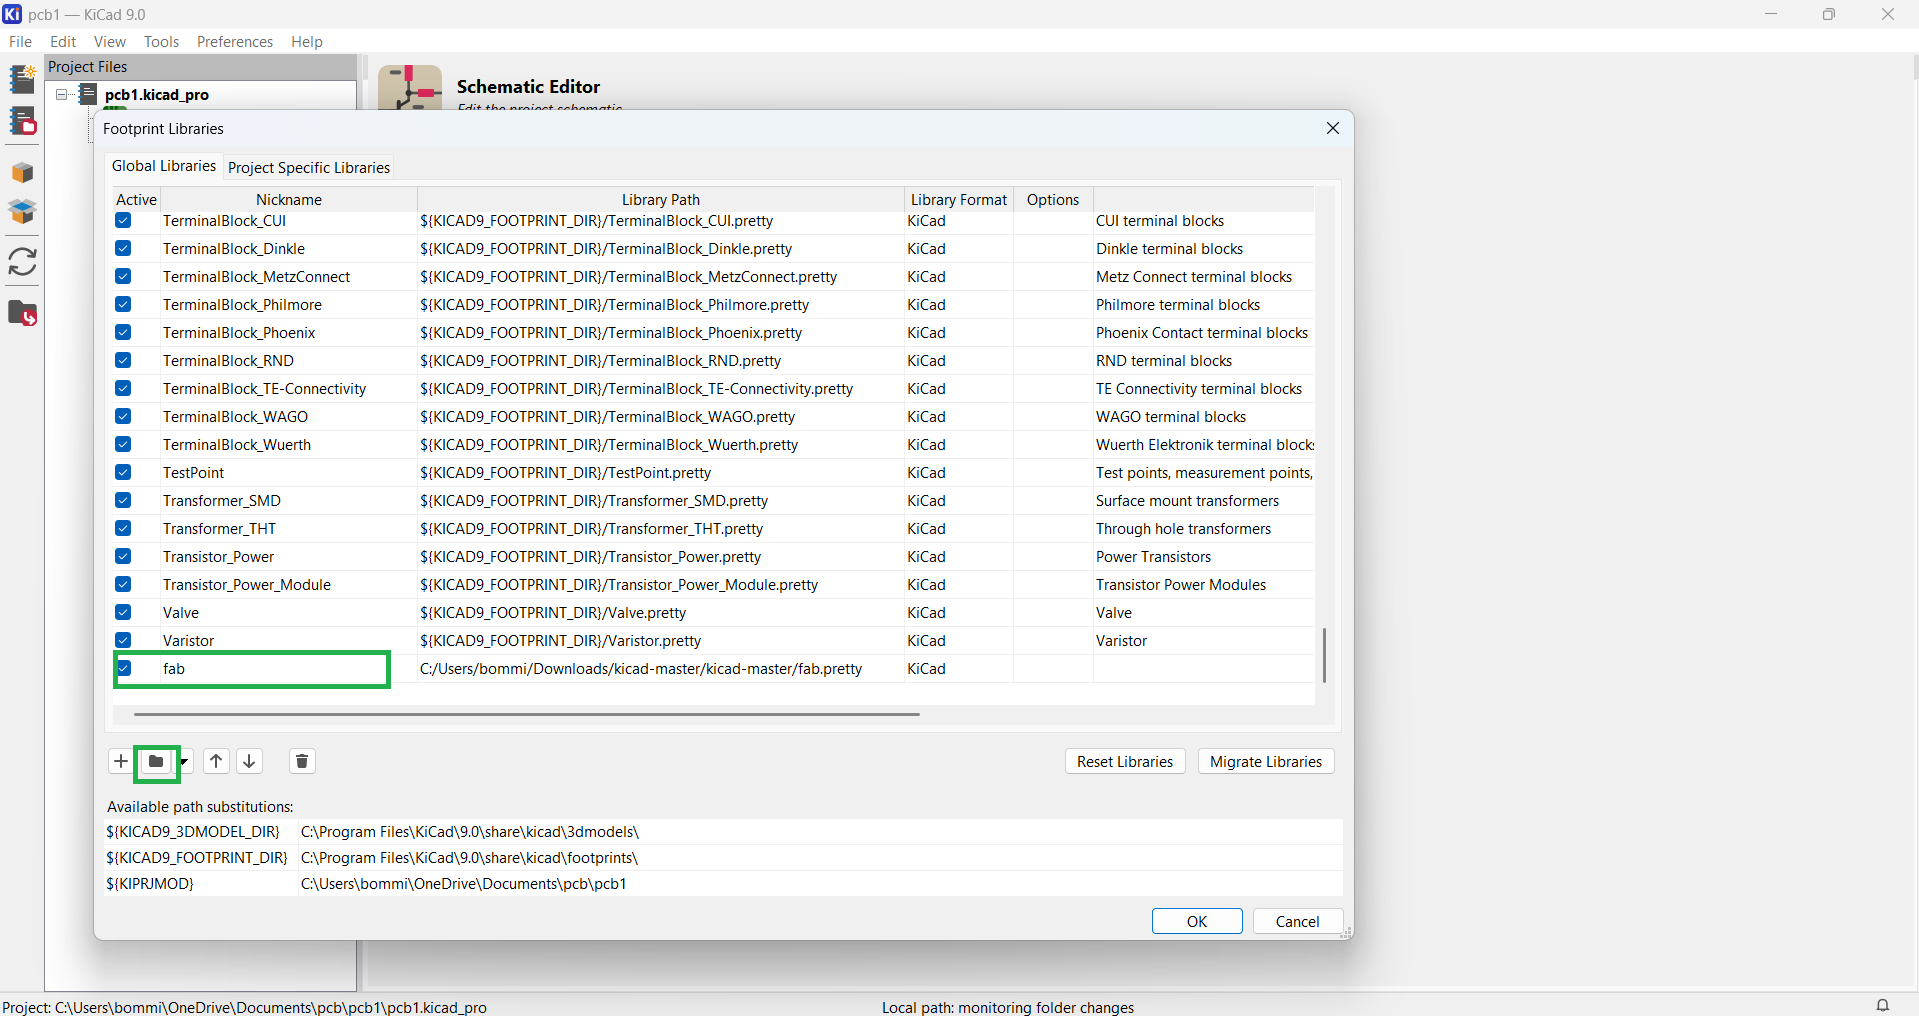
Task: Click Migrate Libraries button
Action: 1266,762
